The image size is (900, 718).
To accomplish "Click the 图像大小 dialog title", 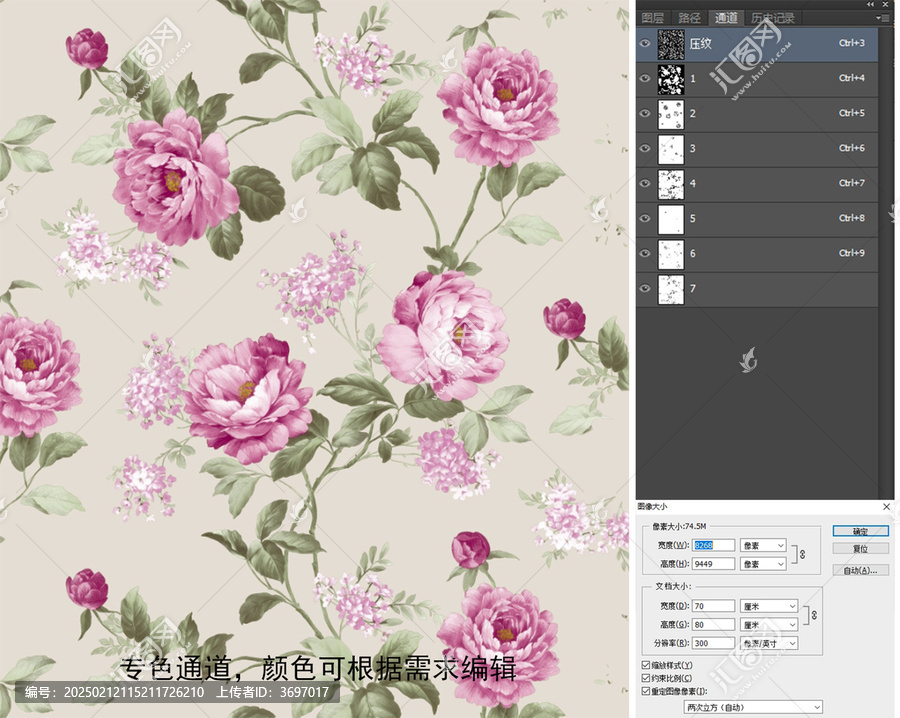I will click(653, 507).
